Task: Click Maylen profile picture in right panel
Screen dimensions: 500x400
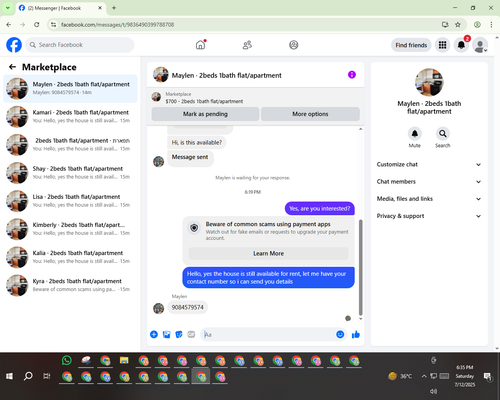Action: pos(429,82)
